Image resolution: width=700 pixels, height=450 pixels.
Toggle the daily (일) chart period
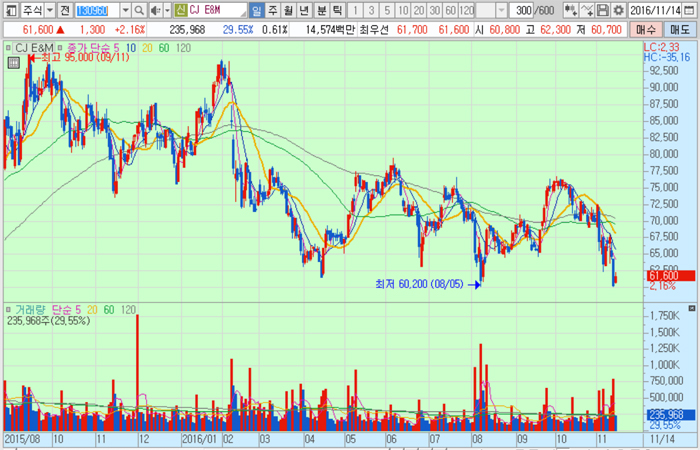(256, 10)
